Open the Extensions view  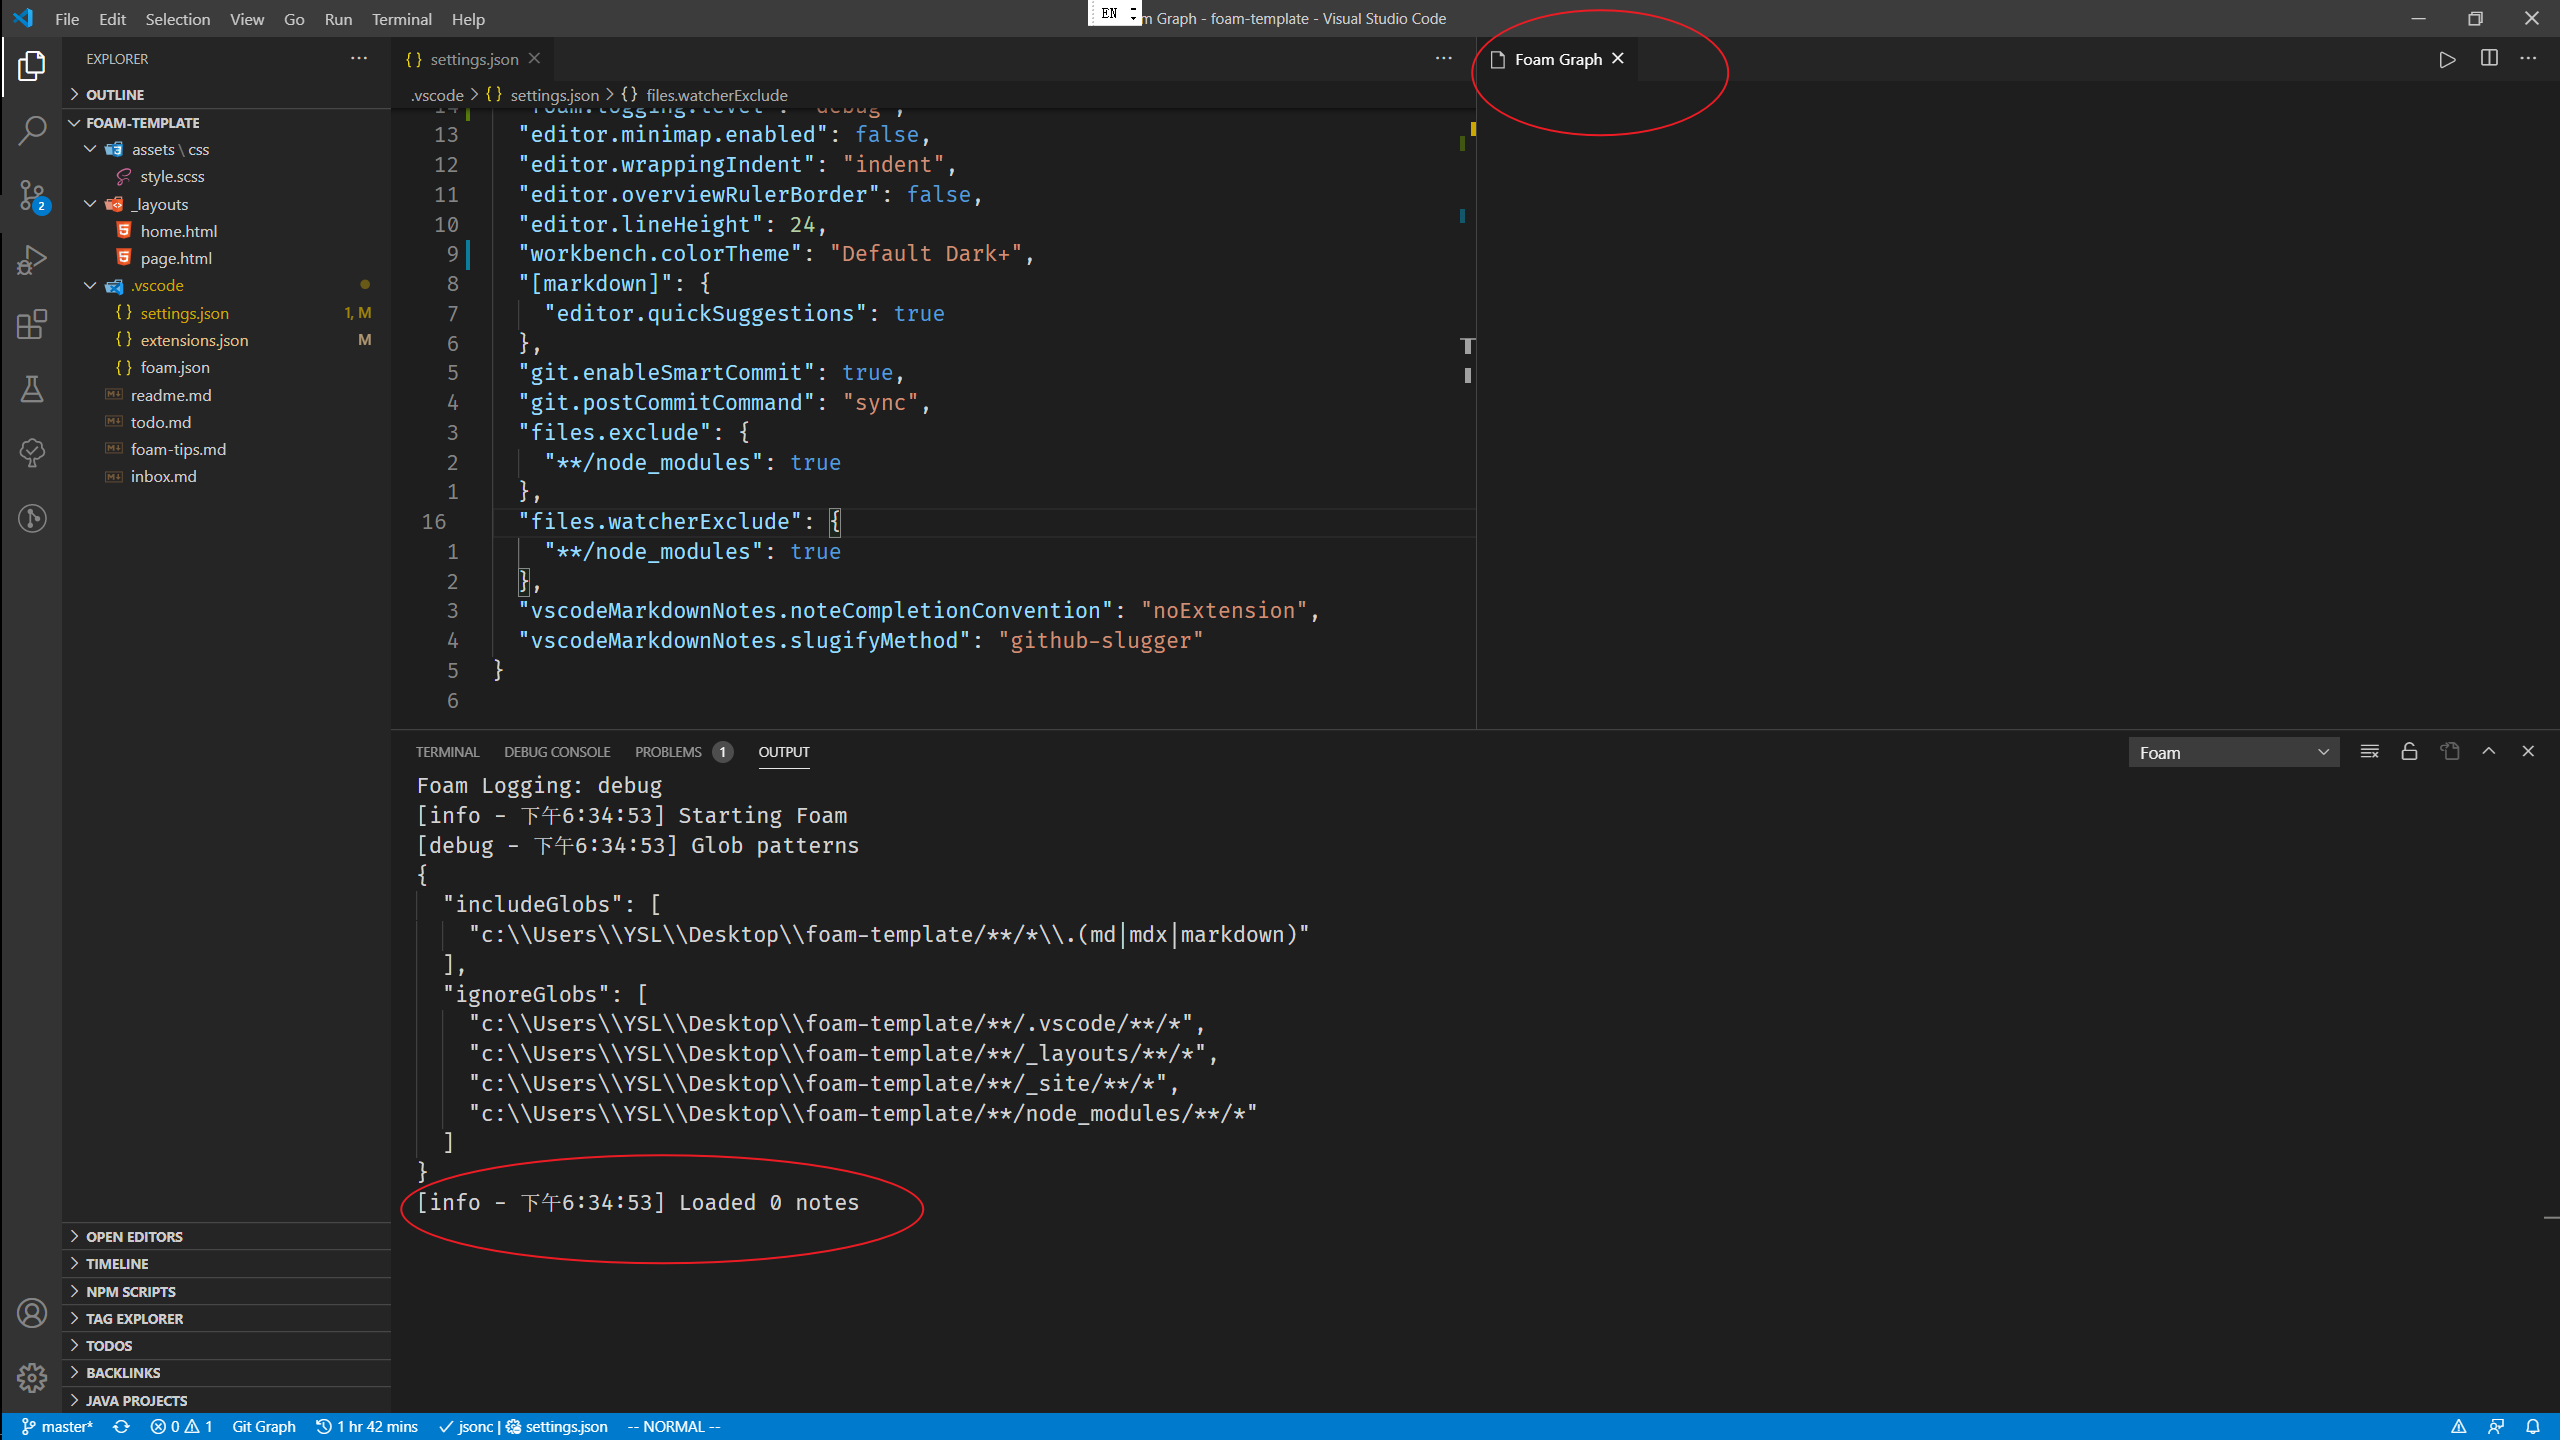pos(32,324)
